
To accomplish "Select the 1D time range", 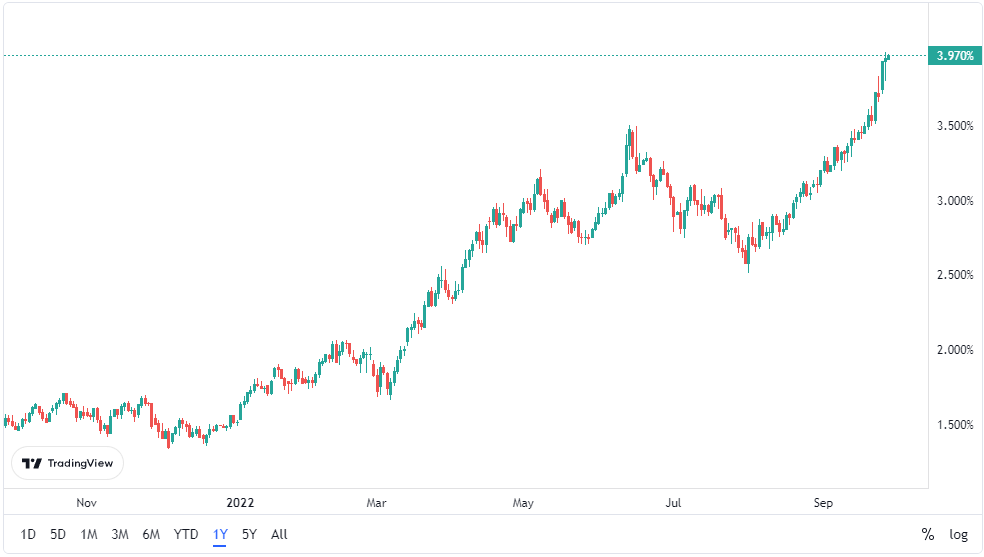I will (x=28, y=534).
